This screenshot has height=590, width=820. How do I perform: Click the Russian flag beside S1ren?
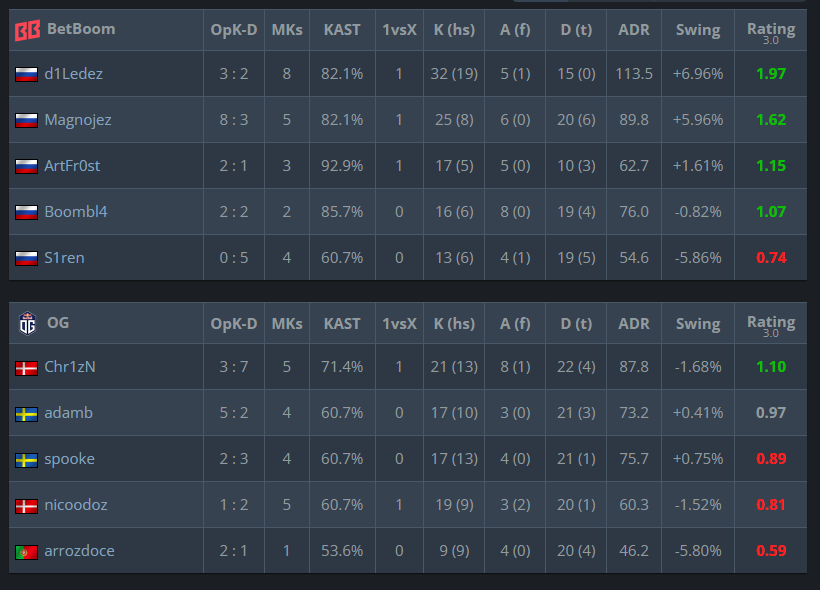tap(26, 258)
